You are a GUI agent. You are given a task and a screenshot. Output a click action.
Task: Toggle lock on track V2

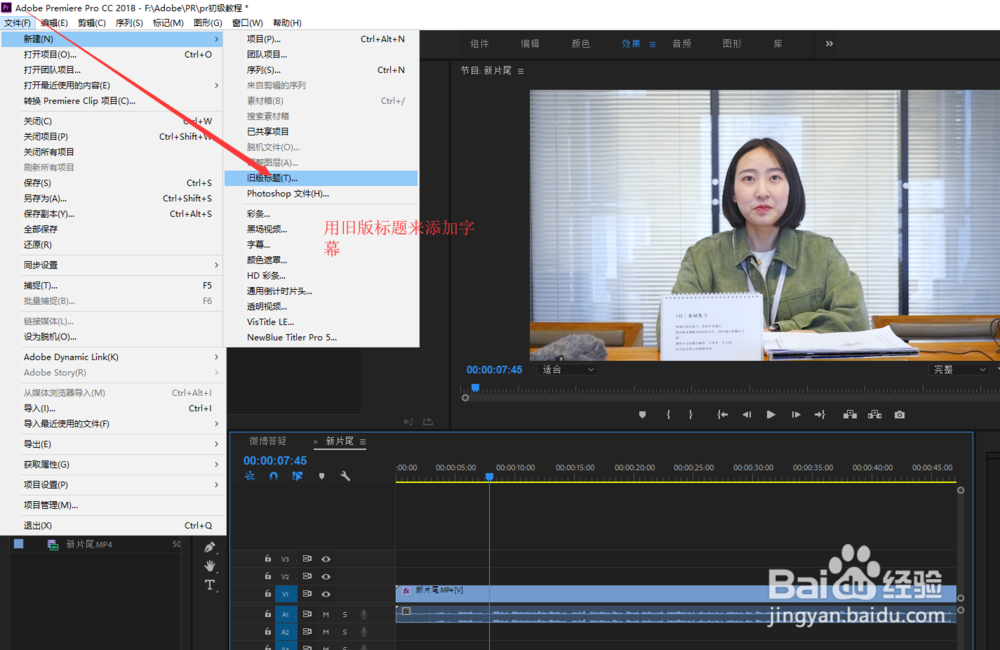(268, 576)
